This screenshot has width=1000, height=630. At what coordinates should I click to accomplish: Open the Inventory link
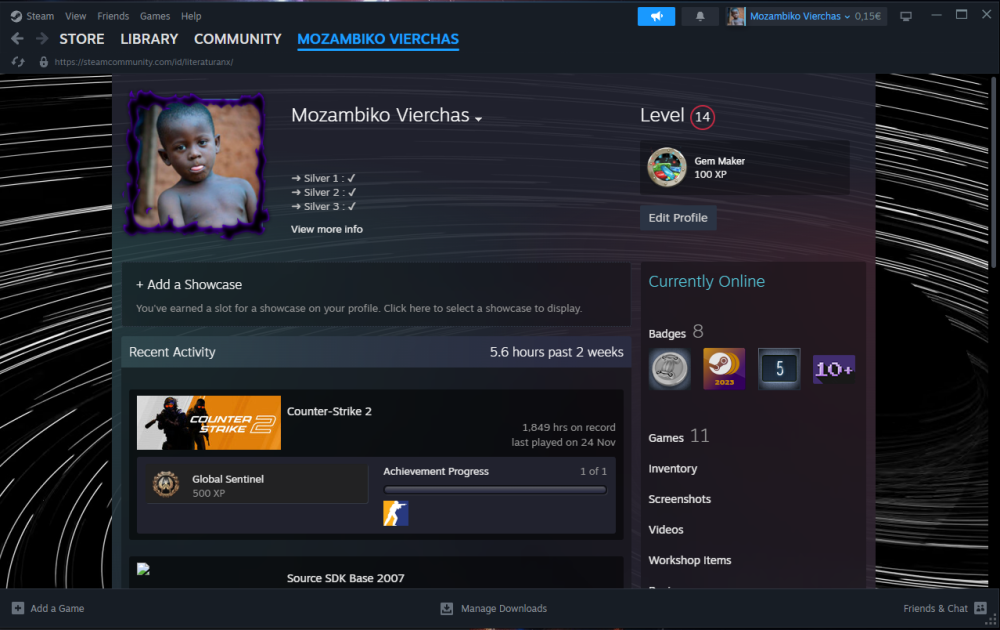(672, 468)
